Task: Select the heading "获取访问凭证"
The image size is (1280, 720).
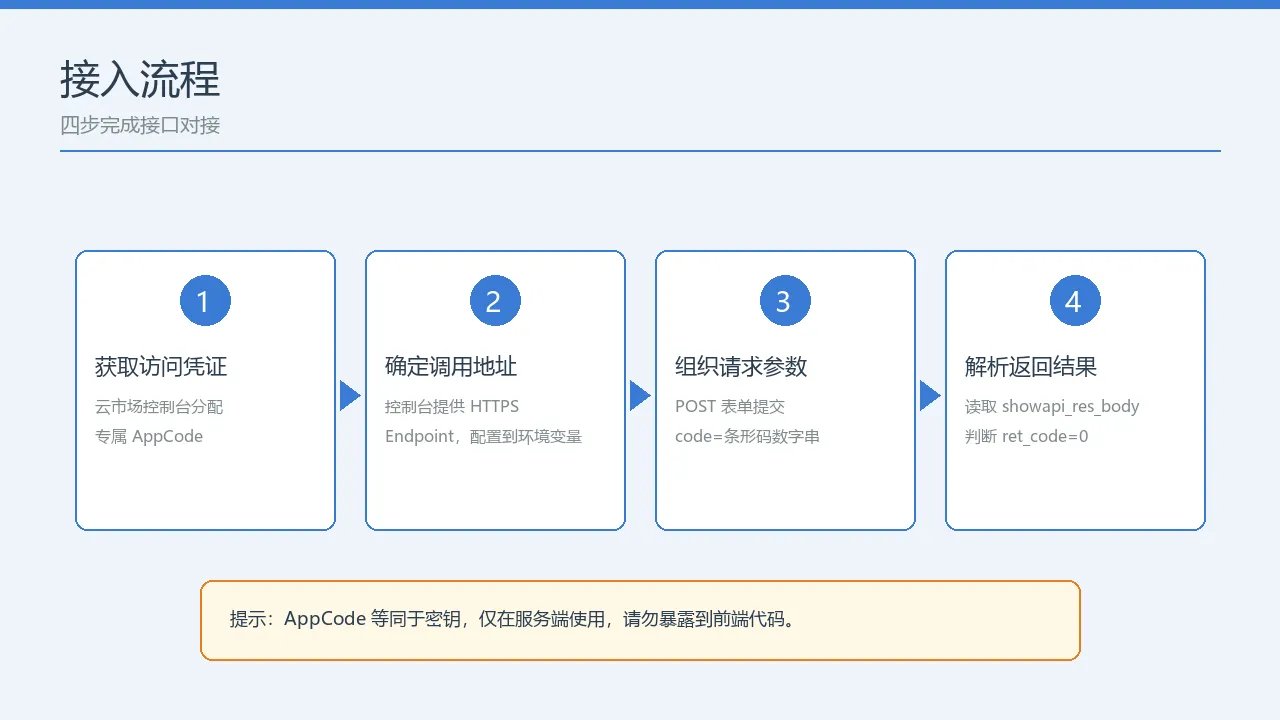Action: (x=161, y=367)
